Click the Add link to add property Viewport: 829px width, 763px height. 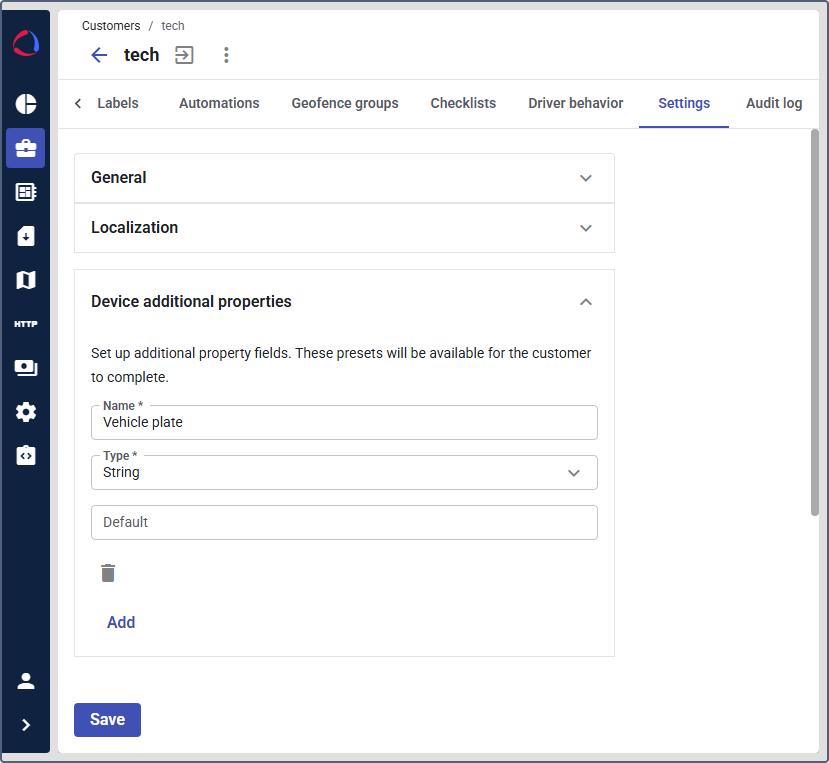pos(121,622)
